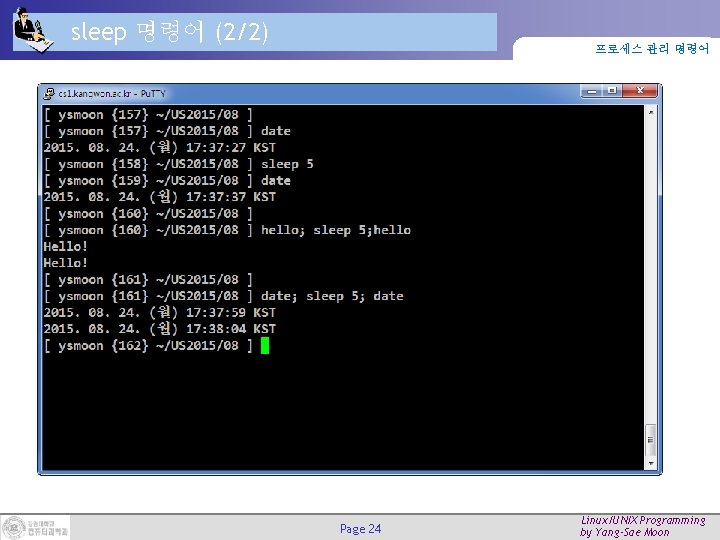Minimize the PuTTY window
This screenshot has height=540, width=720.
pyautogui.click(x=591, y=91)
